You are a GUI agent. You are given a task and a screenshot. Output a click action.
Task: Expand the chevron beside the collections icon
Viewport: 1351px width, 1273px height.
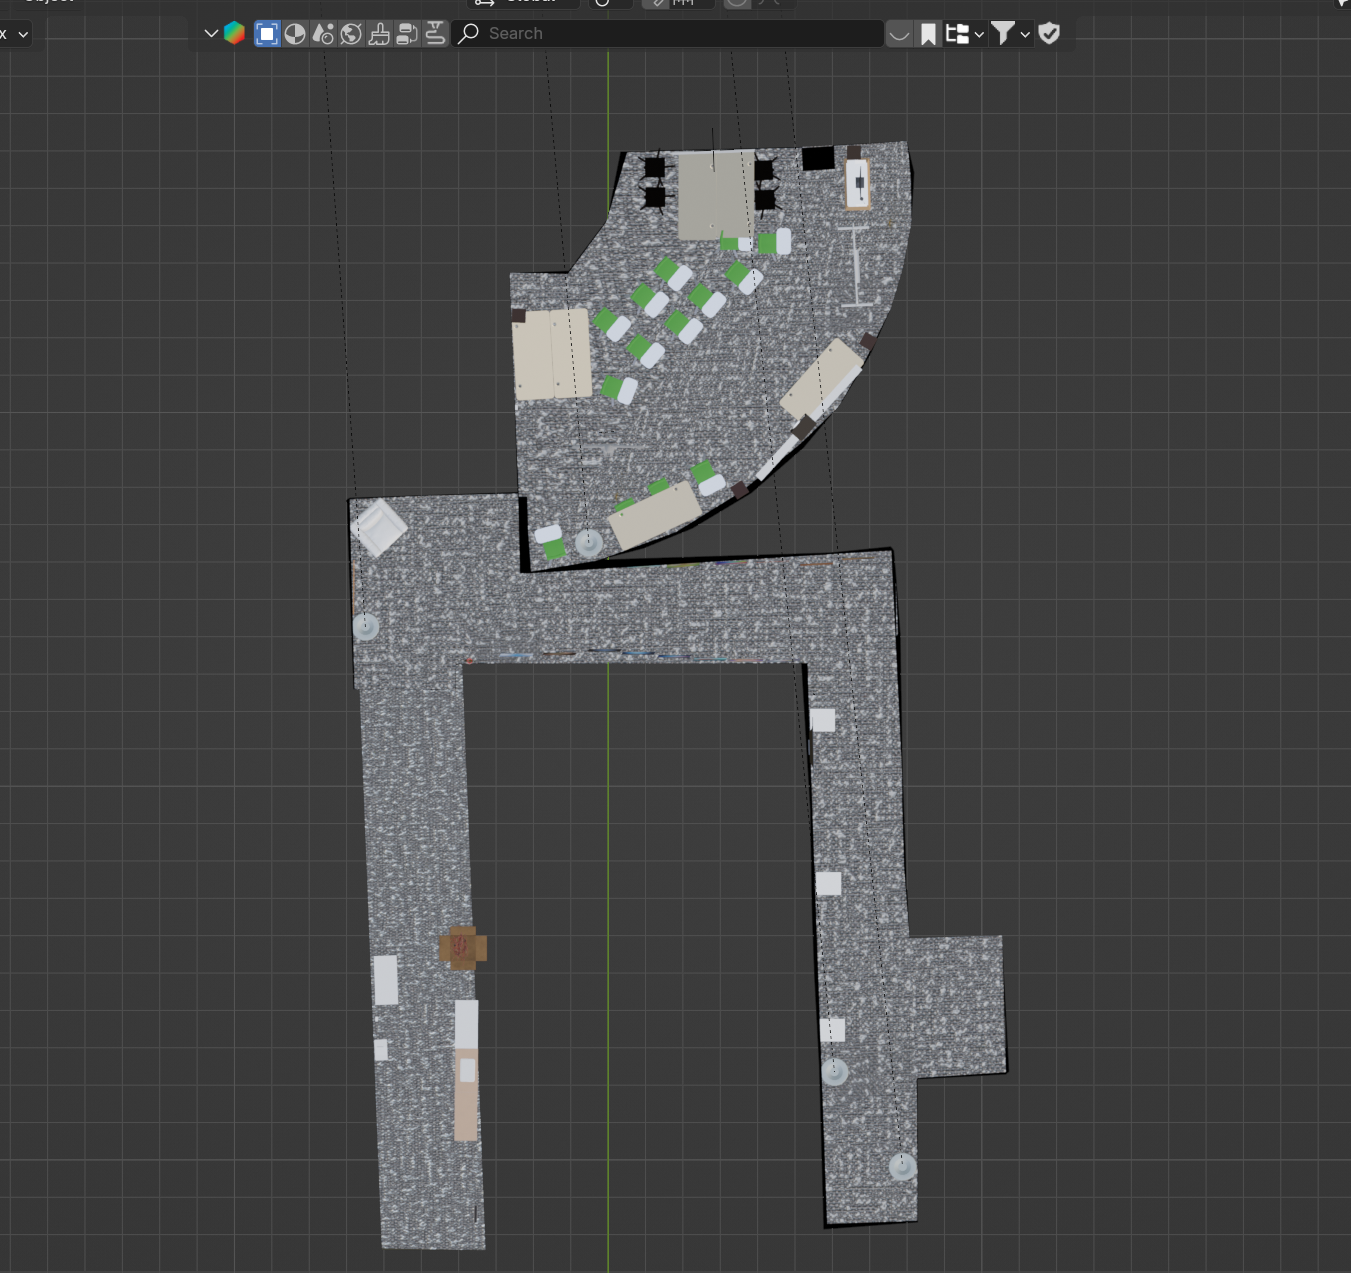coord(978,33)
